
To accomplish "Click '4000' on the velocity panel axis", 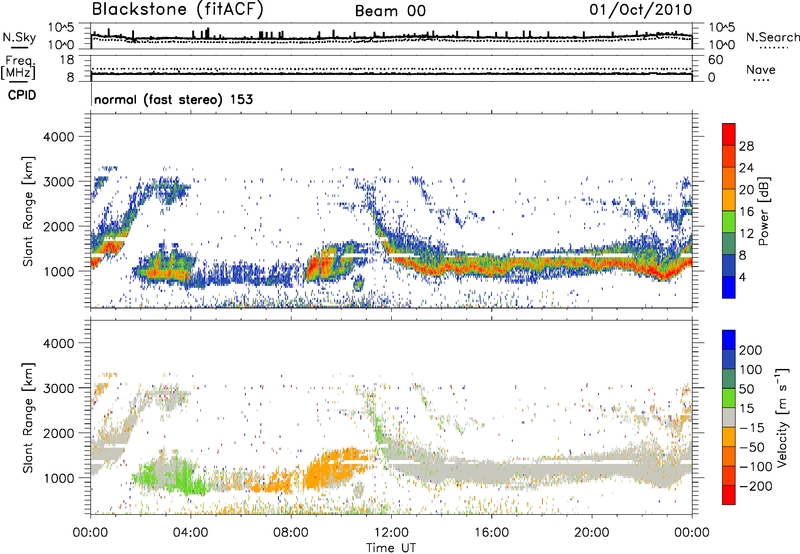I will click(x=58, y=343).
